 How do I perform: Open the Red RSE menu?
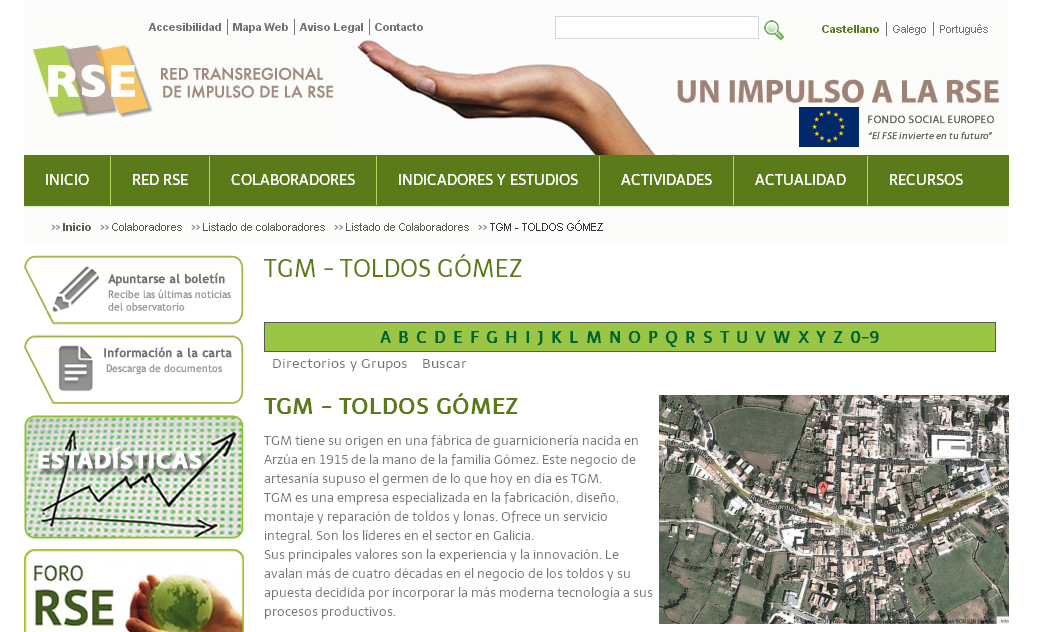coord(160,180)
